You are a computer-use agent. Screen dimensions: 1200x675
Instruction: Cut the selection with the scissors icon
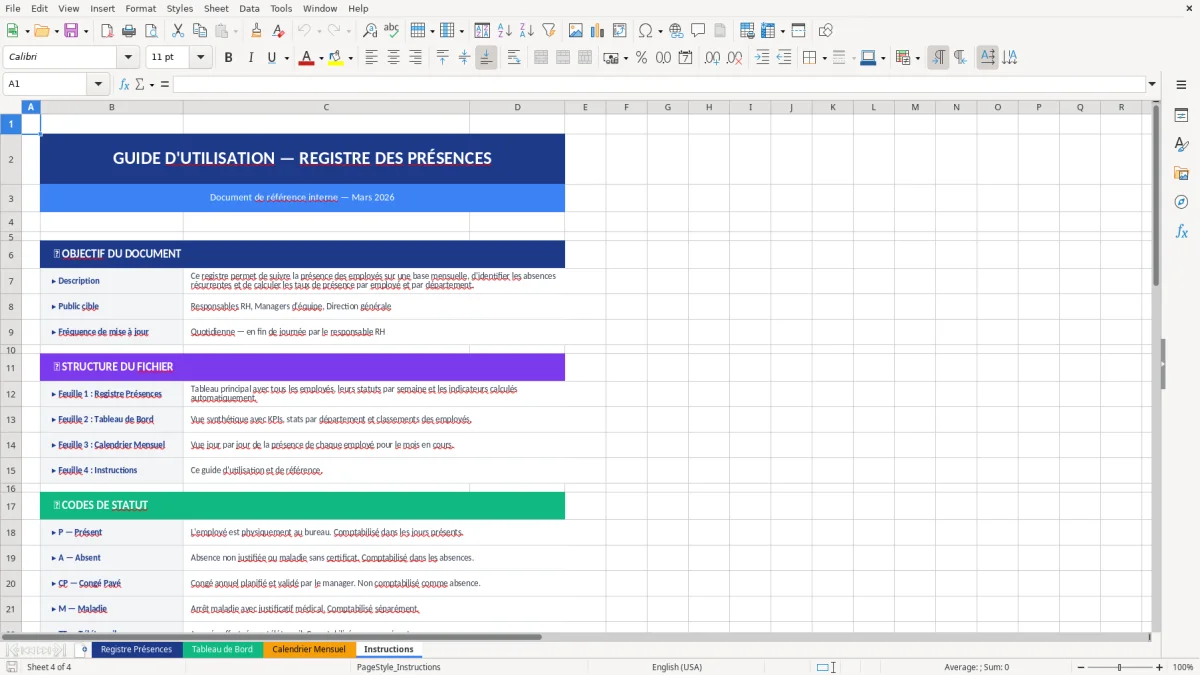coord(177,31)
